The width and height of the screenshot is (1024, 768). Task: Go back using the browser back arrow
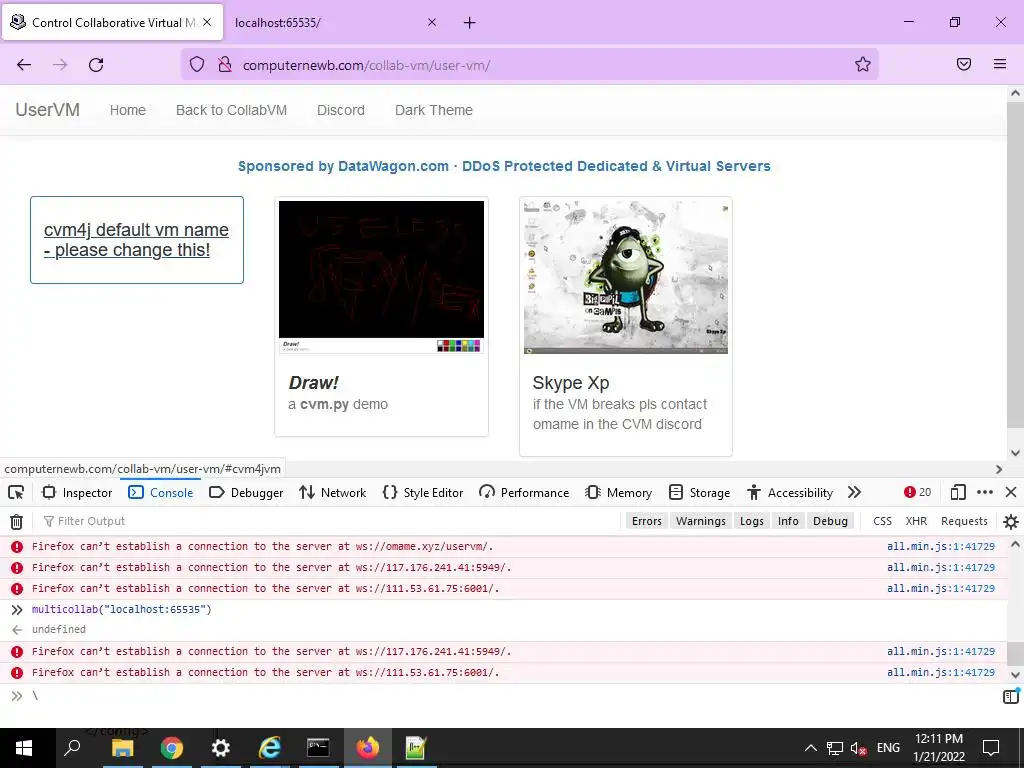coord(24,64)
